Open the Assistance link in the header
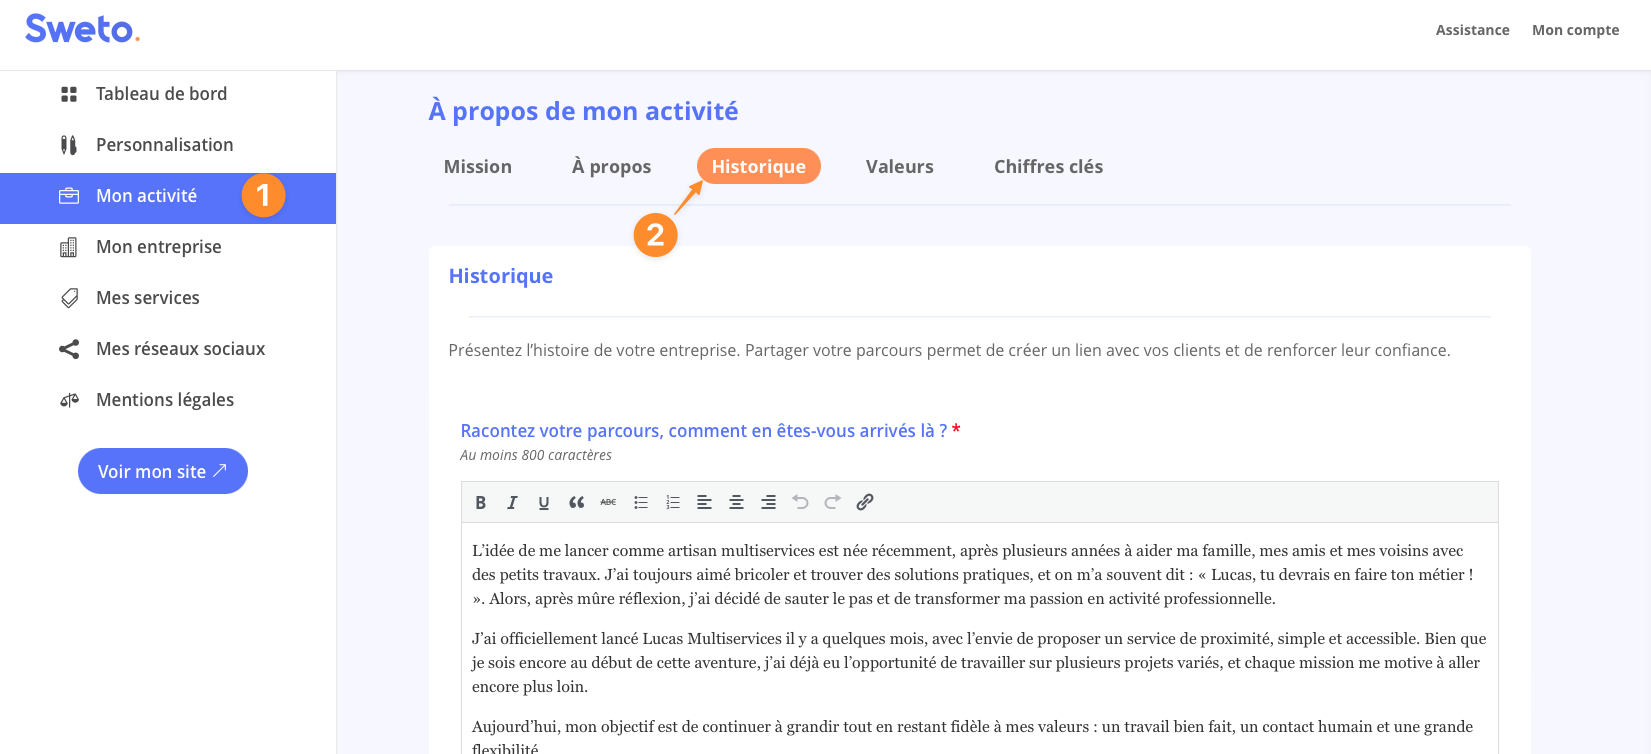The height and width of the screenshot is (754, 1651). tap(1472, 30)
